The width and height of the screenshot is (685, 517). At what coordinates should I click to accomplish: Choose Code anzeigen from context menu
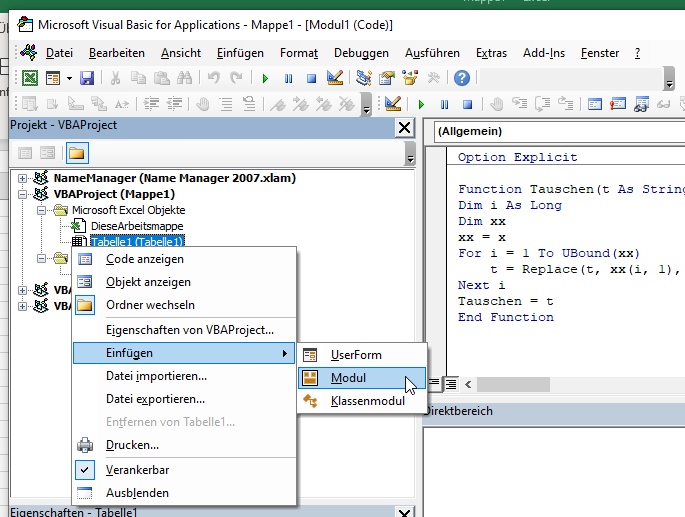[x=184, y=259]
